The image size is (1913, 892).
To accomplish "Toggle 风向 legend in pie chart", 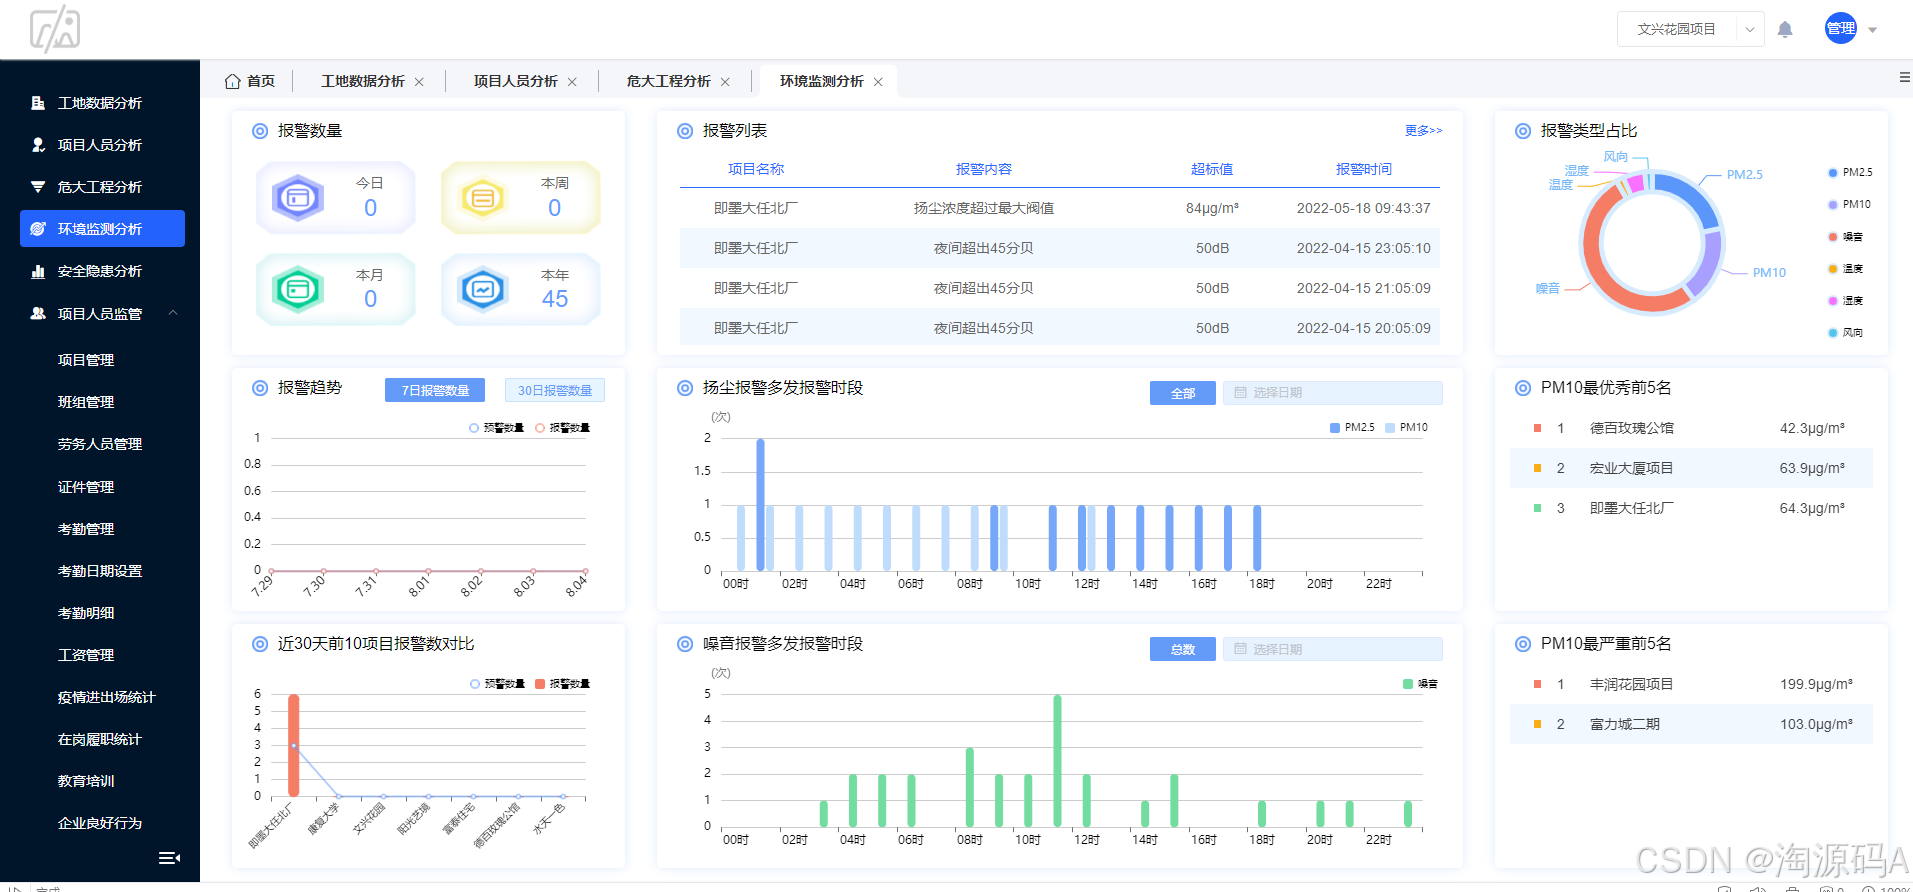I will pos(1845,332).
